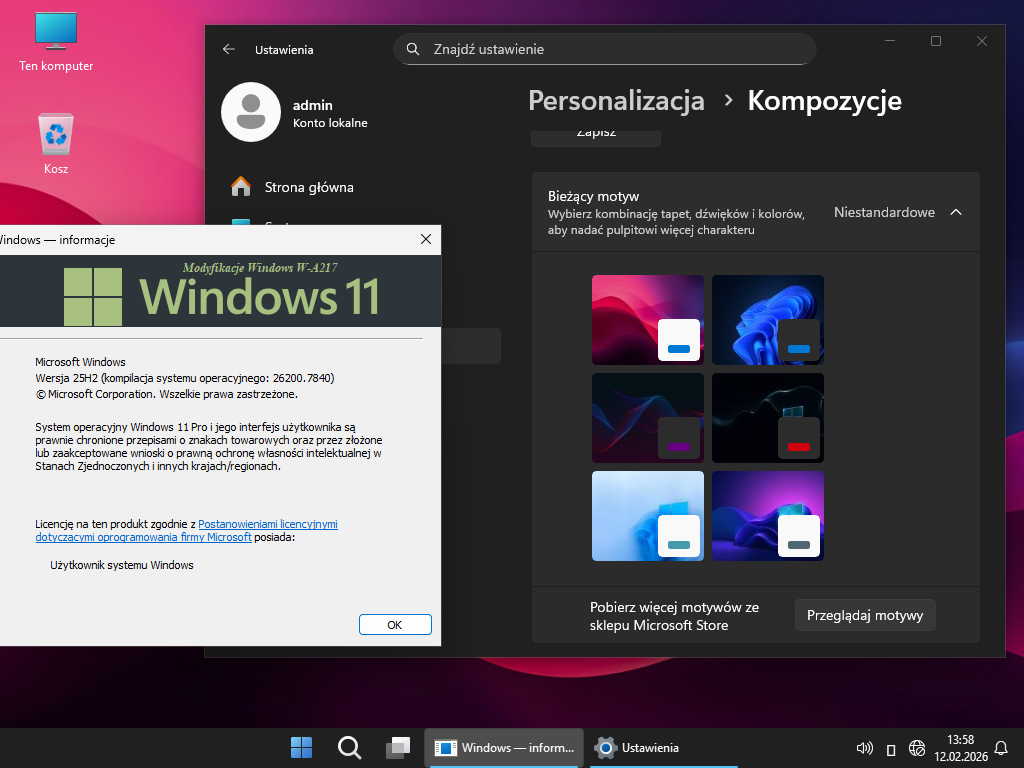Switch to Ustawienia on the taskbar
The height and width of the screenshot is (768, 1024).
[638, 747]
